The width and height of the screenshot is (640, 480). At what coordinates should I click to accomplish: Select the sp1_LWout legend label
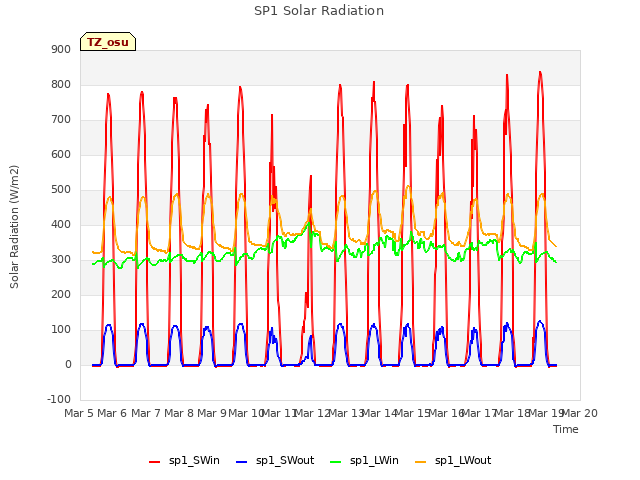pos(463,460)
